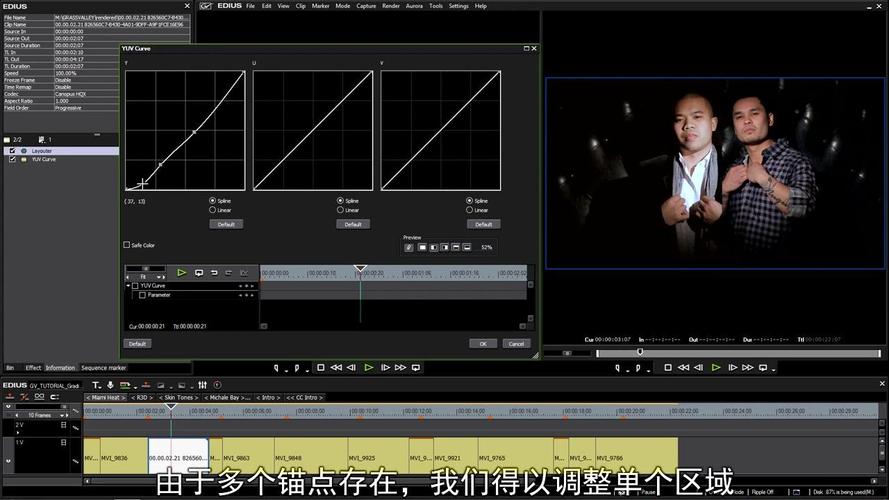Click the graph view icon in keyframe toolbar

click(x=244, y=273)
